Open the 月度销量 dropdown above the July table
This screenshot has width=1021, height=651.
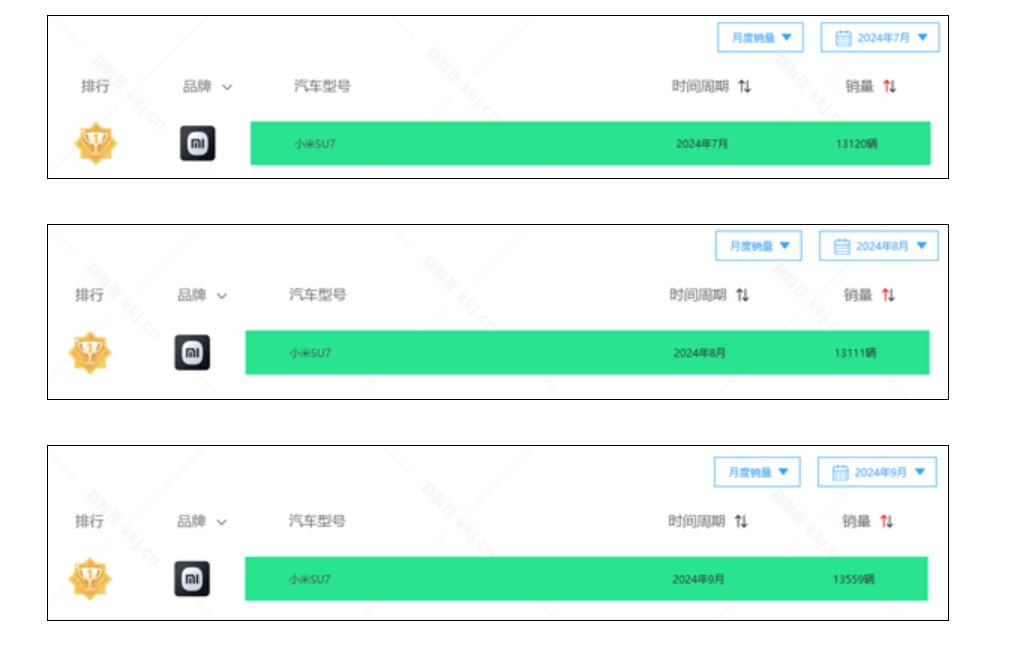tap(761, 37)
